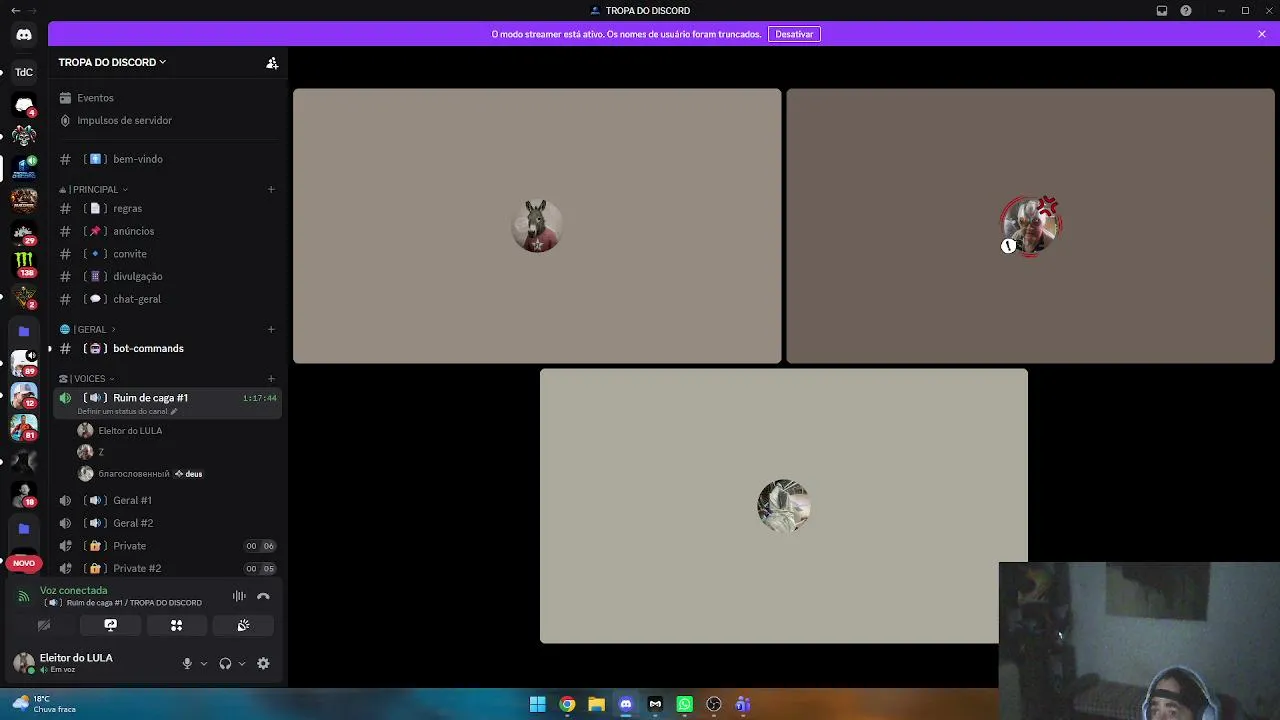Open the divulgação channel
This screenshot has width=1280, height=720.
(x=167, y=276)
